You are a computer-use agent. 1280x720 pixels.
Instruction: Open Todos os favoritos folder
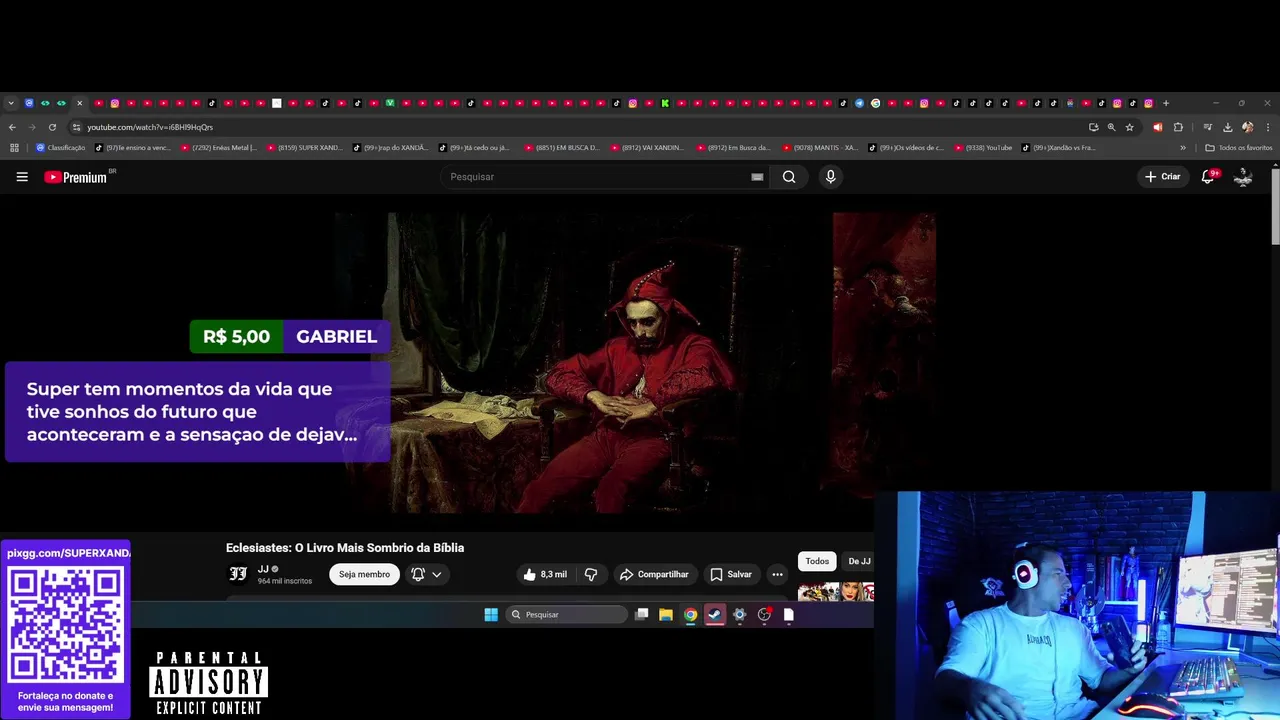click(x=1239, y=148)
